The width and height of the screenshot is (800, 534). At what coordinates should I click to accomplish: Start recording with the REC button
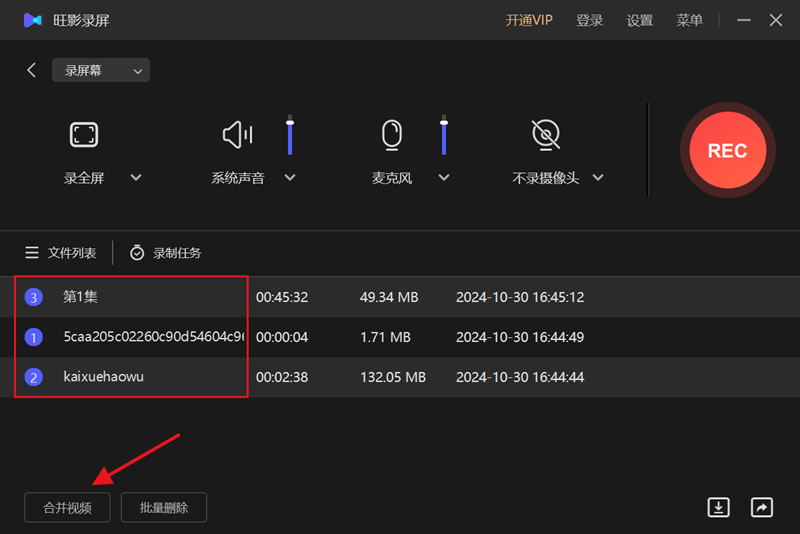[728, 150]
